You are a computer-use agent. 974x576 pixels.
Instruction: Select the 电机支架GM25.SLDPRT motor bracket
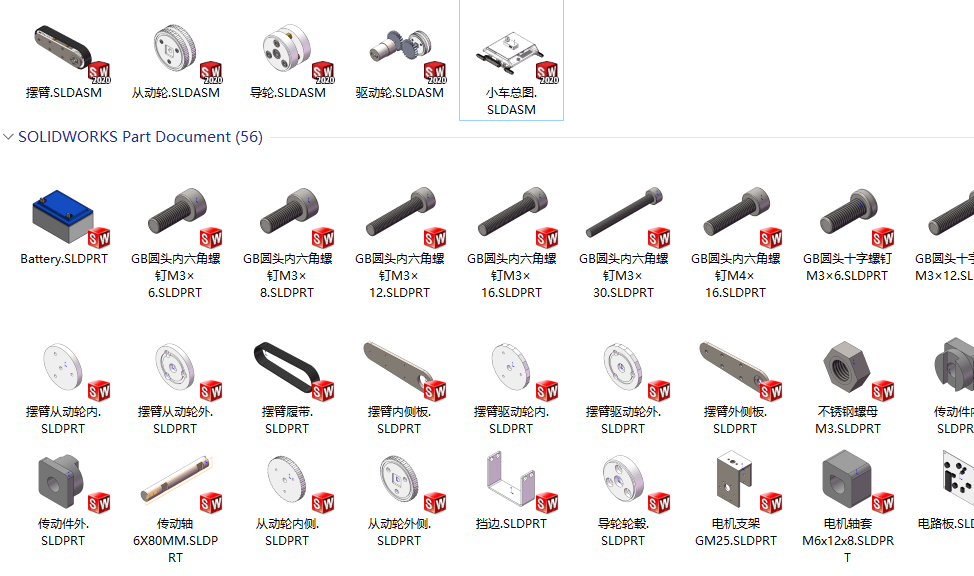735,482
